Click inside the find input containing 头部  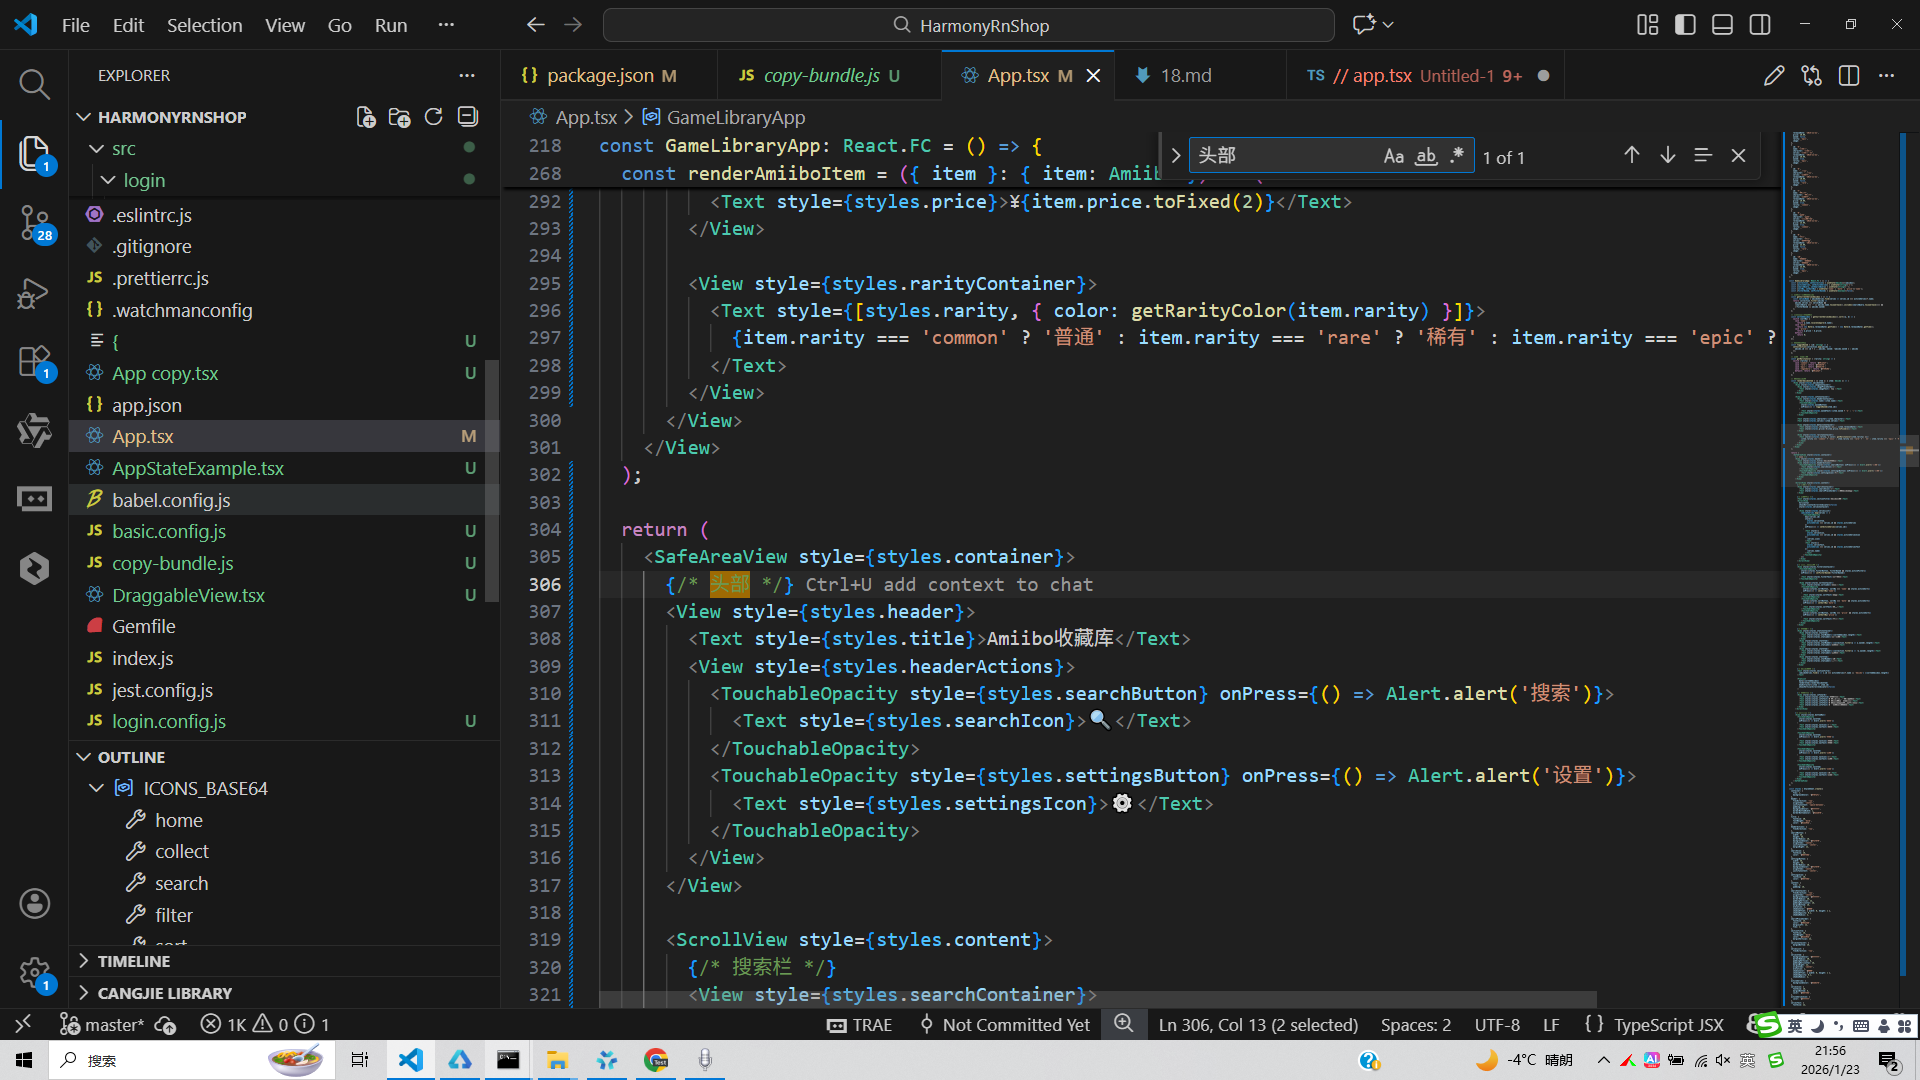tap(1280, 156)
